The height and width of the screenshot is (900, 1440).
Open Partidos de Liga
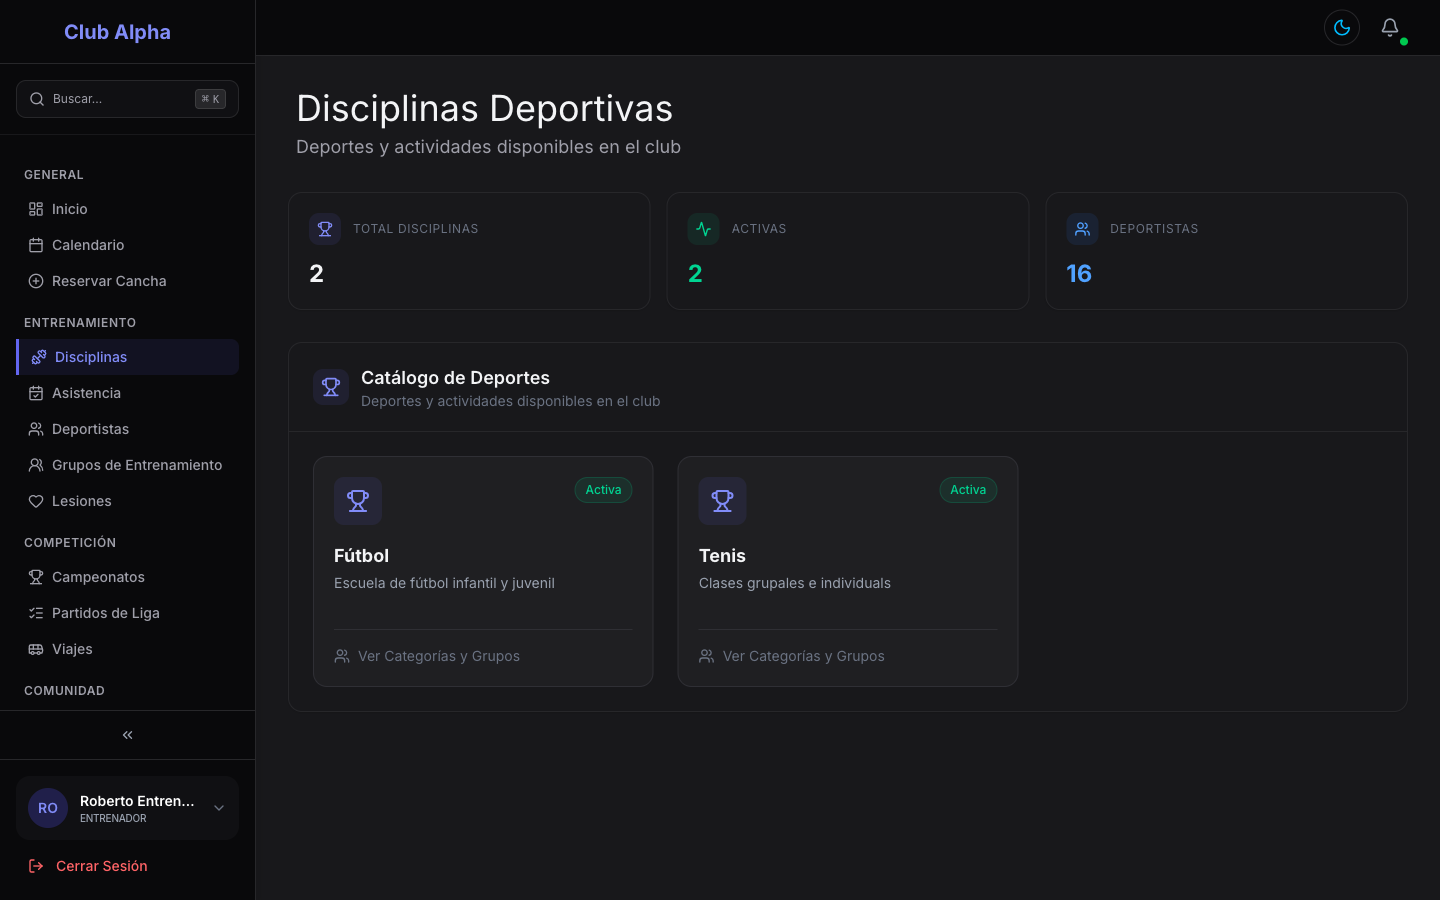click(x=127, y=613)
